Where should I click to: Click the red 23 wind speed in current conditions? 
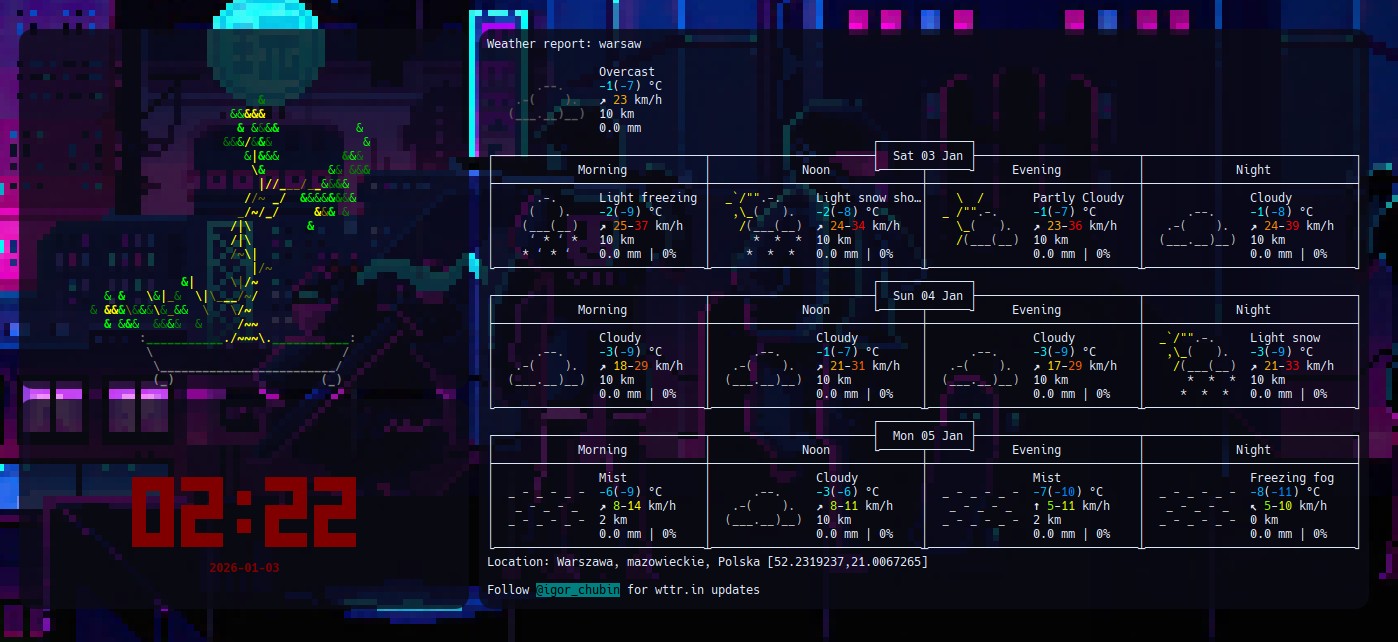click(x=620, y=99)
